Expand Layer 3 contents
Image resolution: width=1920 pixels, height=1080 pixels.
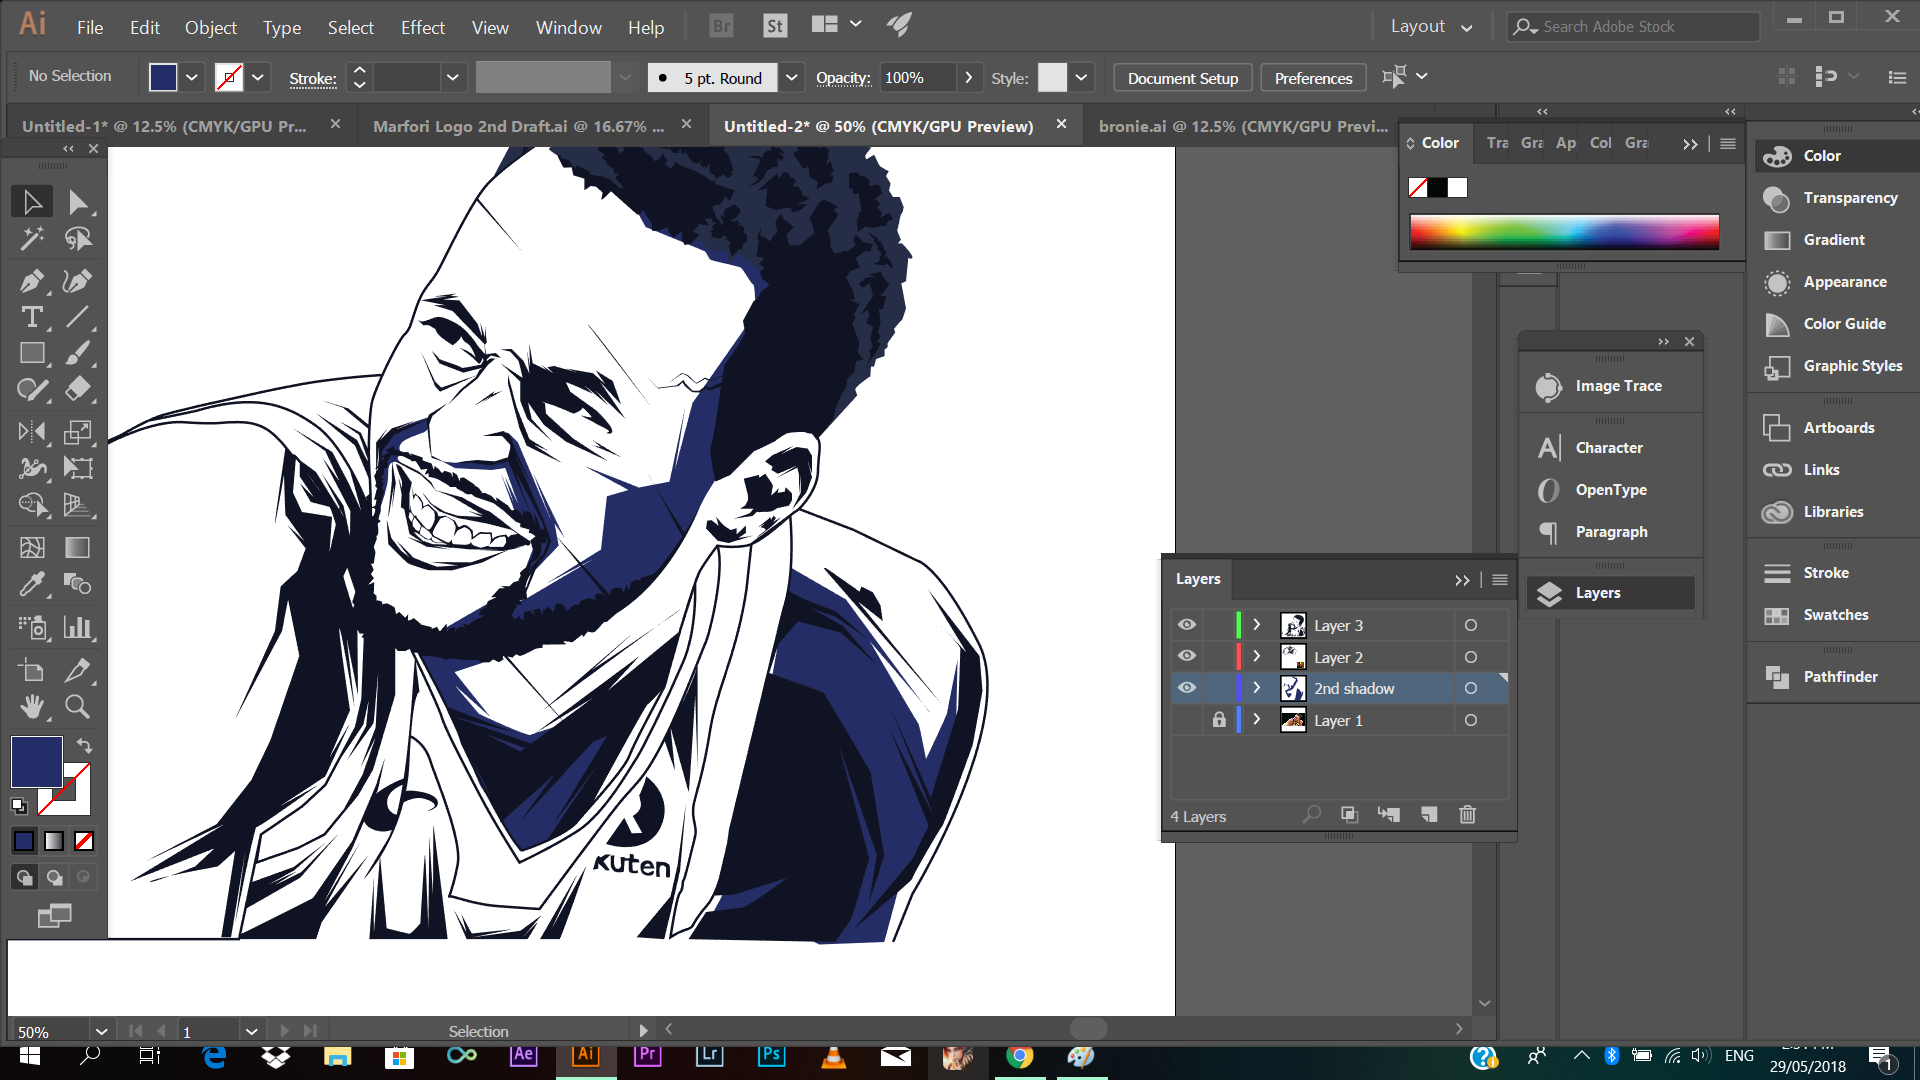1257,625
